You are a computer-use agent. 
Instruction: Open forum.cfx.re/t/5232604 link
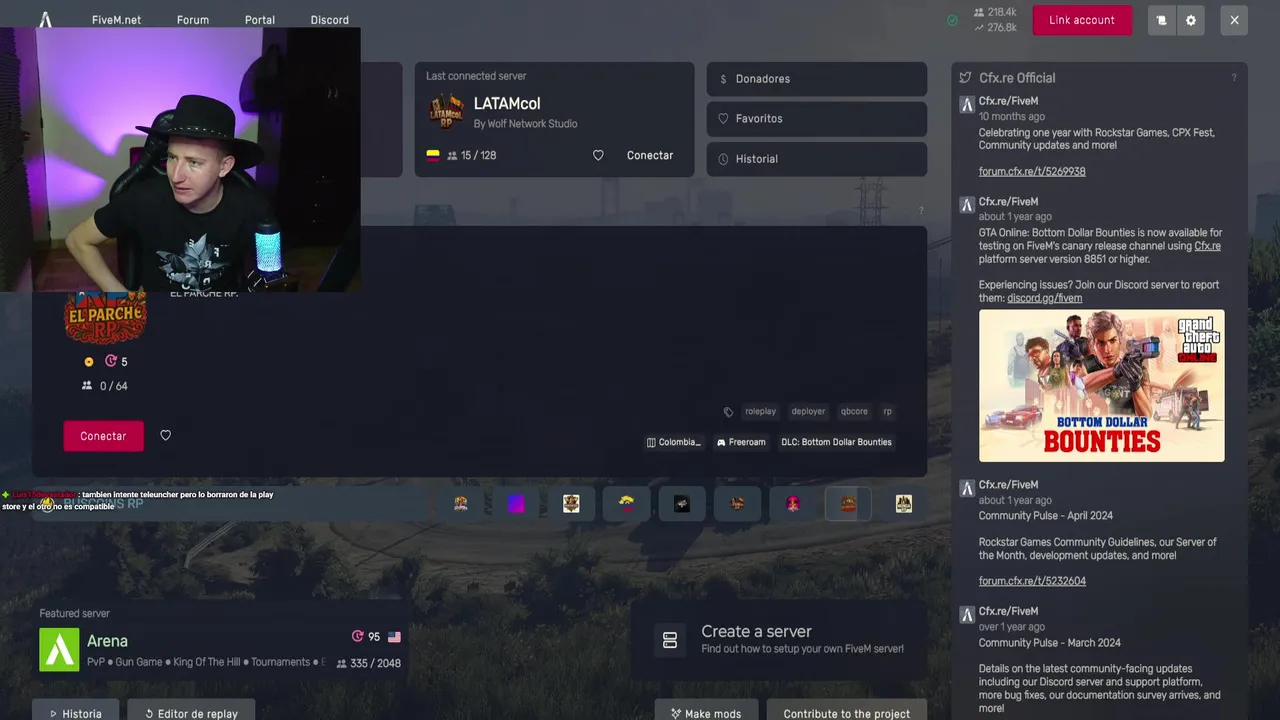coord(1032,581)
